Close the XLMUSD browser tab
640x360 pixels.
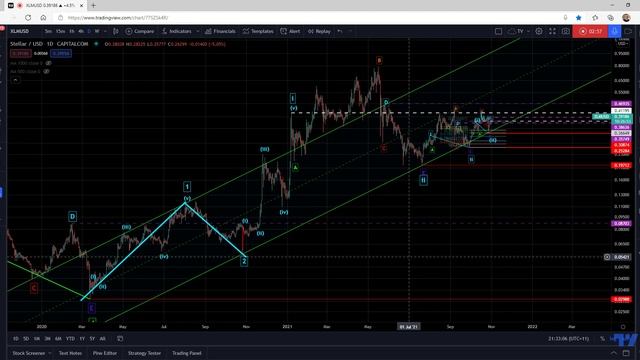click(x=82, y=5)
